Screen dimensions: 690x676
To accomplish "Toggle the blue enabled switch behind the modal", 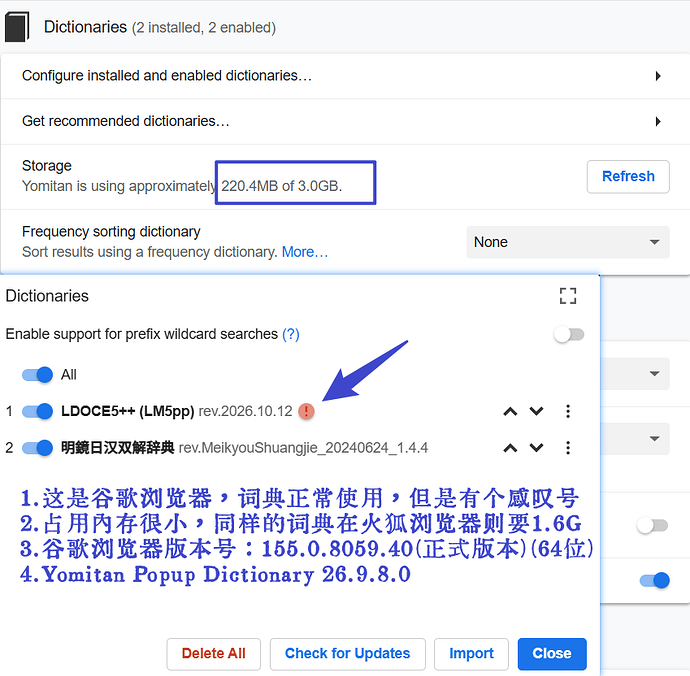I will click(654, 580).
